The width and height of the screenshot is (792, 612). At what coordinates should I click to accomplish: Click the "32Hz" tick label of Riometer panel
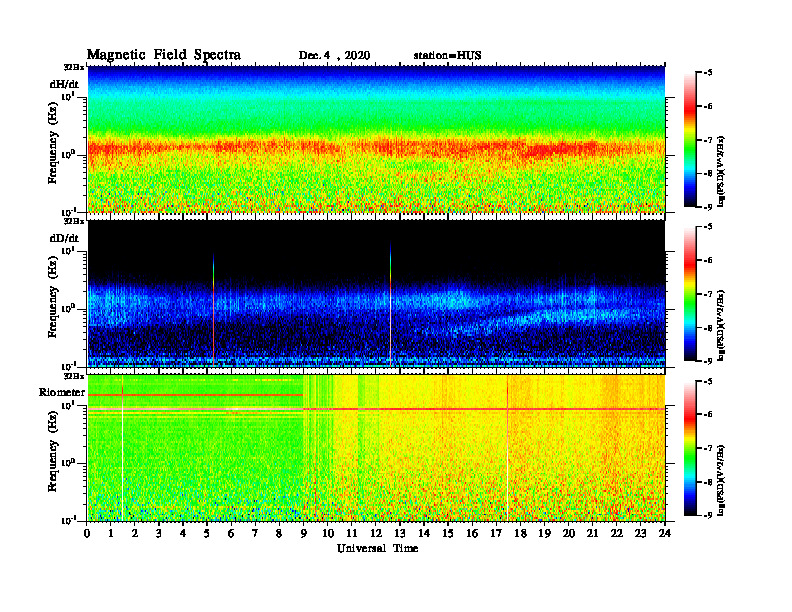pos(74,376)
